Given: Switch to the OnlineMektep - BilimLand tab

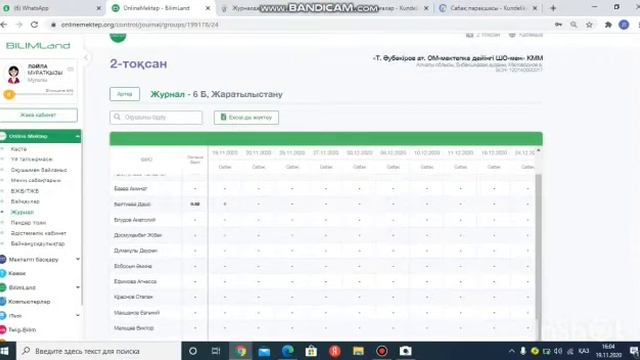Looking at the screenshot, I should 161,8.
